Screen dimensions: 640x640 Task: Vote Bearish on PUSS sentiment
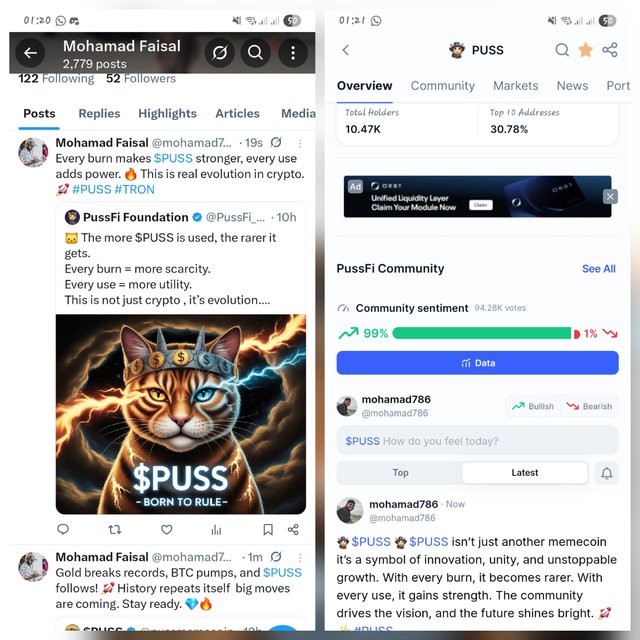pos(589,406)
